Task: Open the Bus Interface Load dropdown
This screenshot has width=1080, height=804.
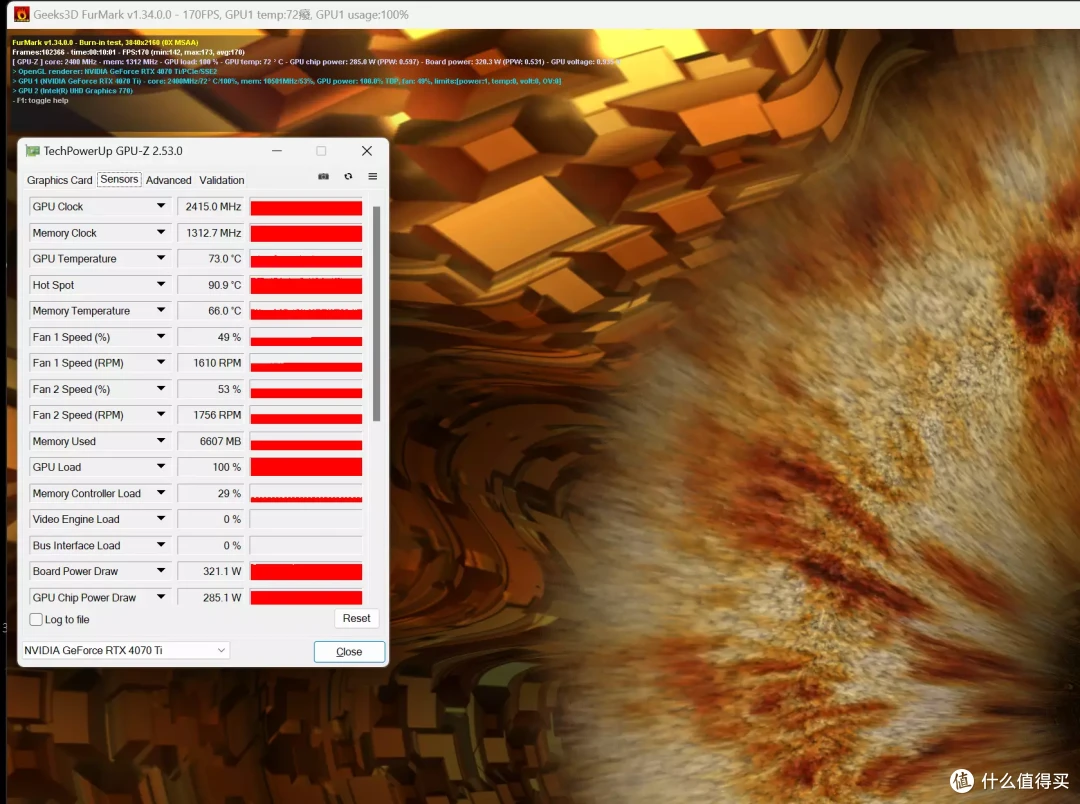Action: tap(161, 545)
